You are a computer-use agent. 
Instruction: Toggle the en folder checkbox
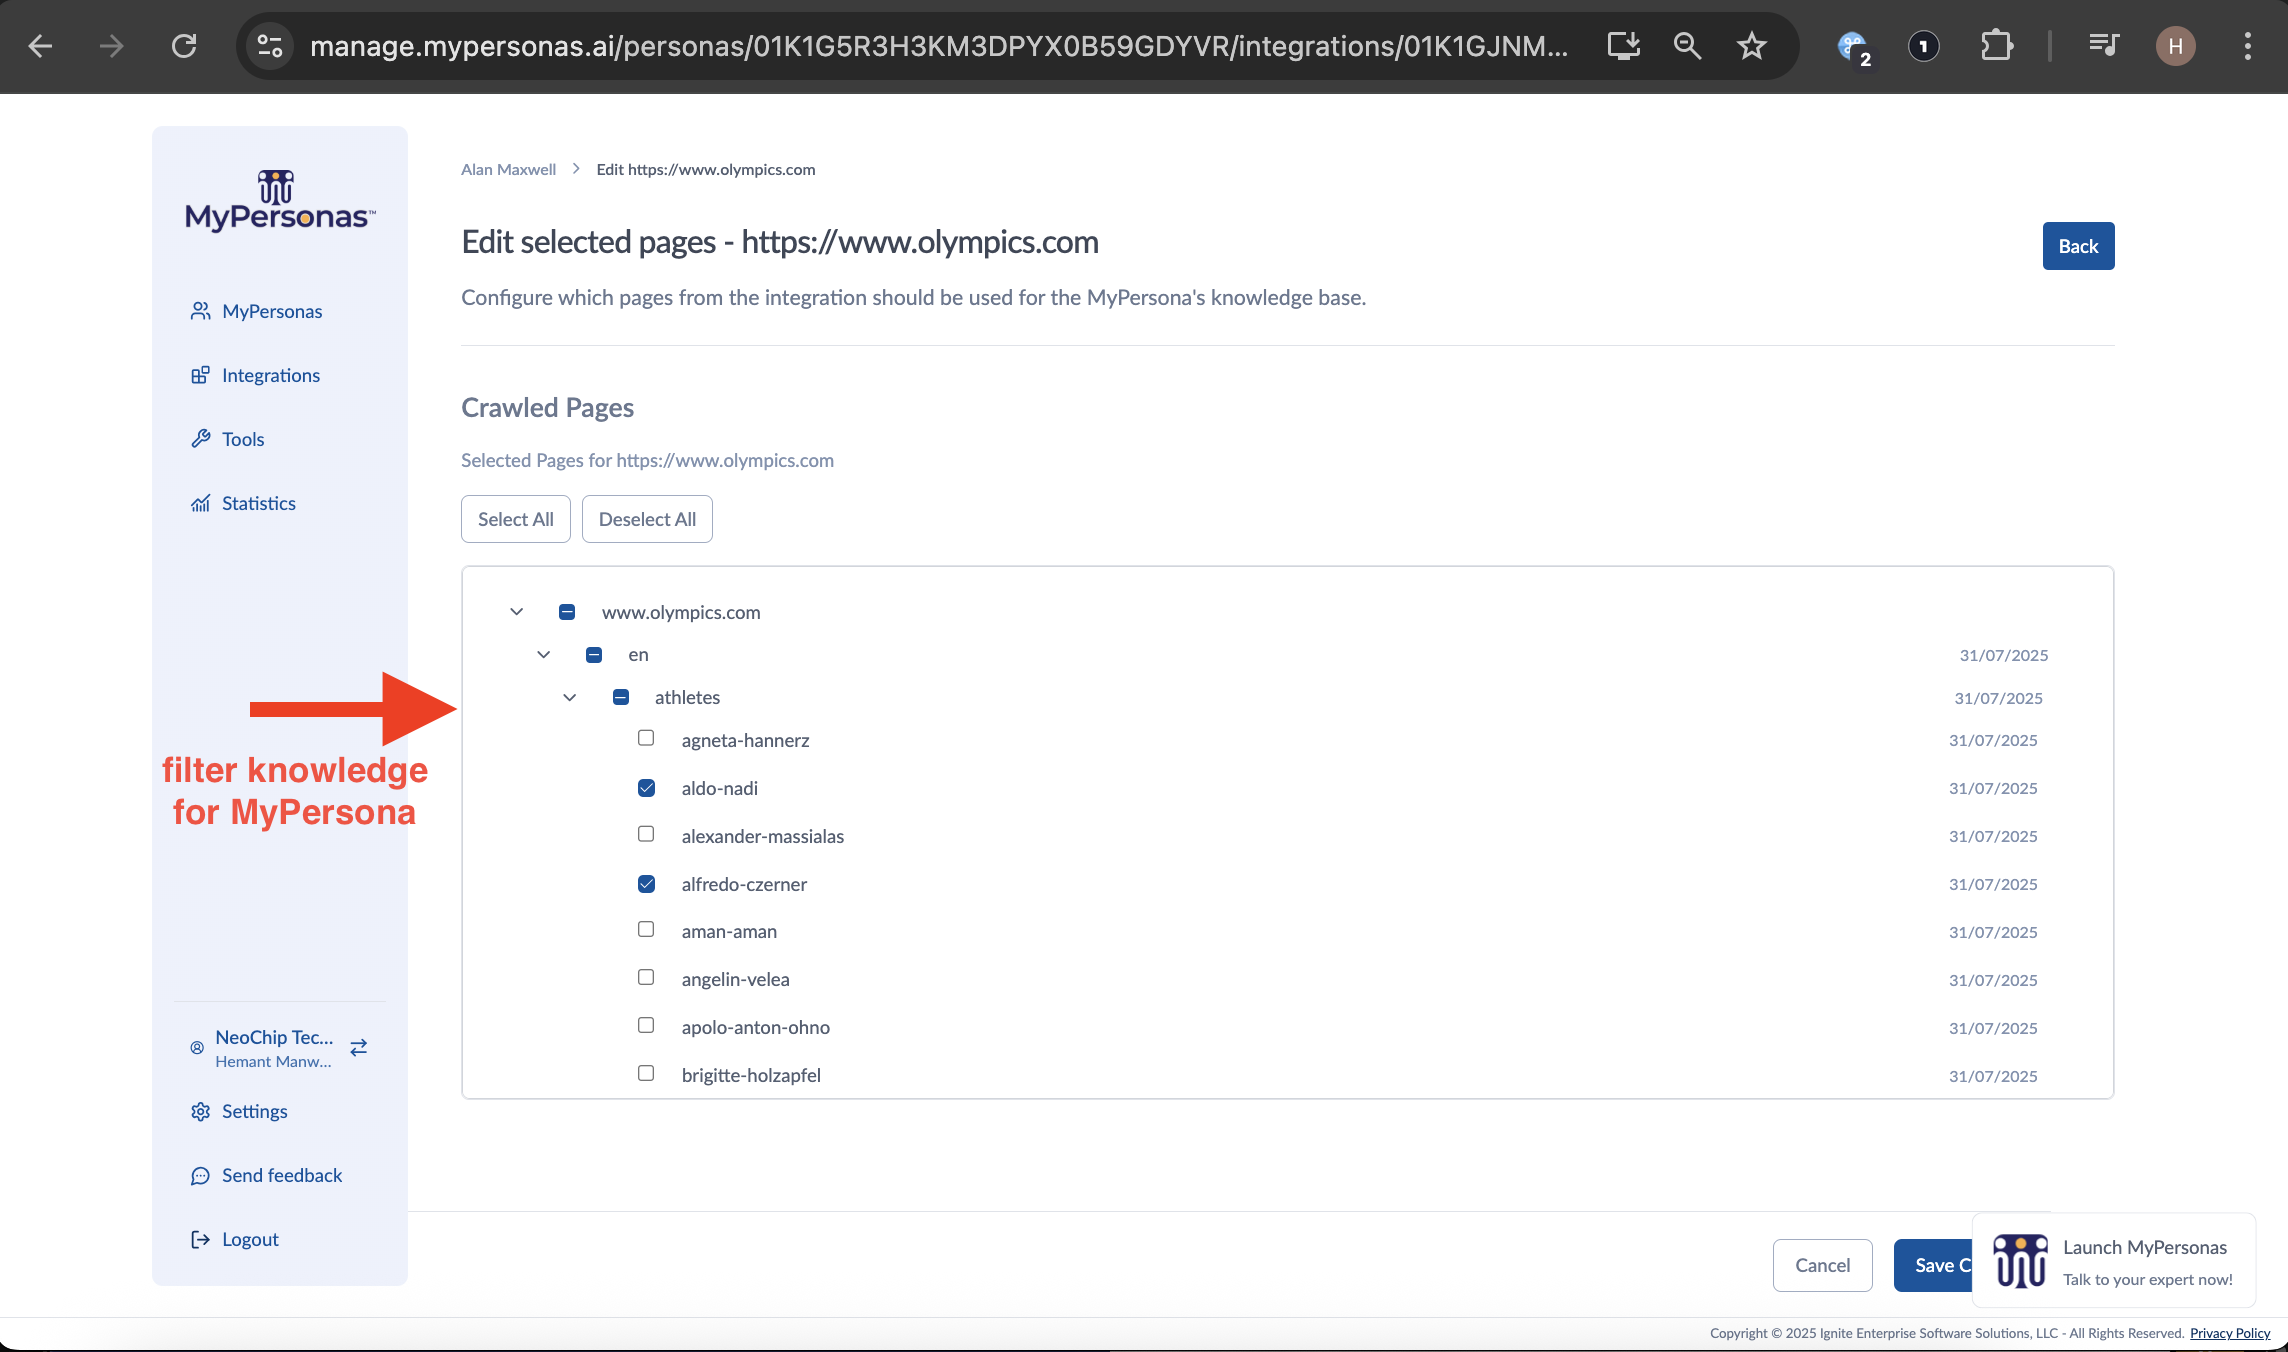pyautogui.click(x=594, y=655)
